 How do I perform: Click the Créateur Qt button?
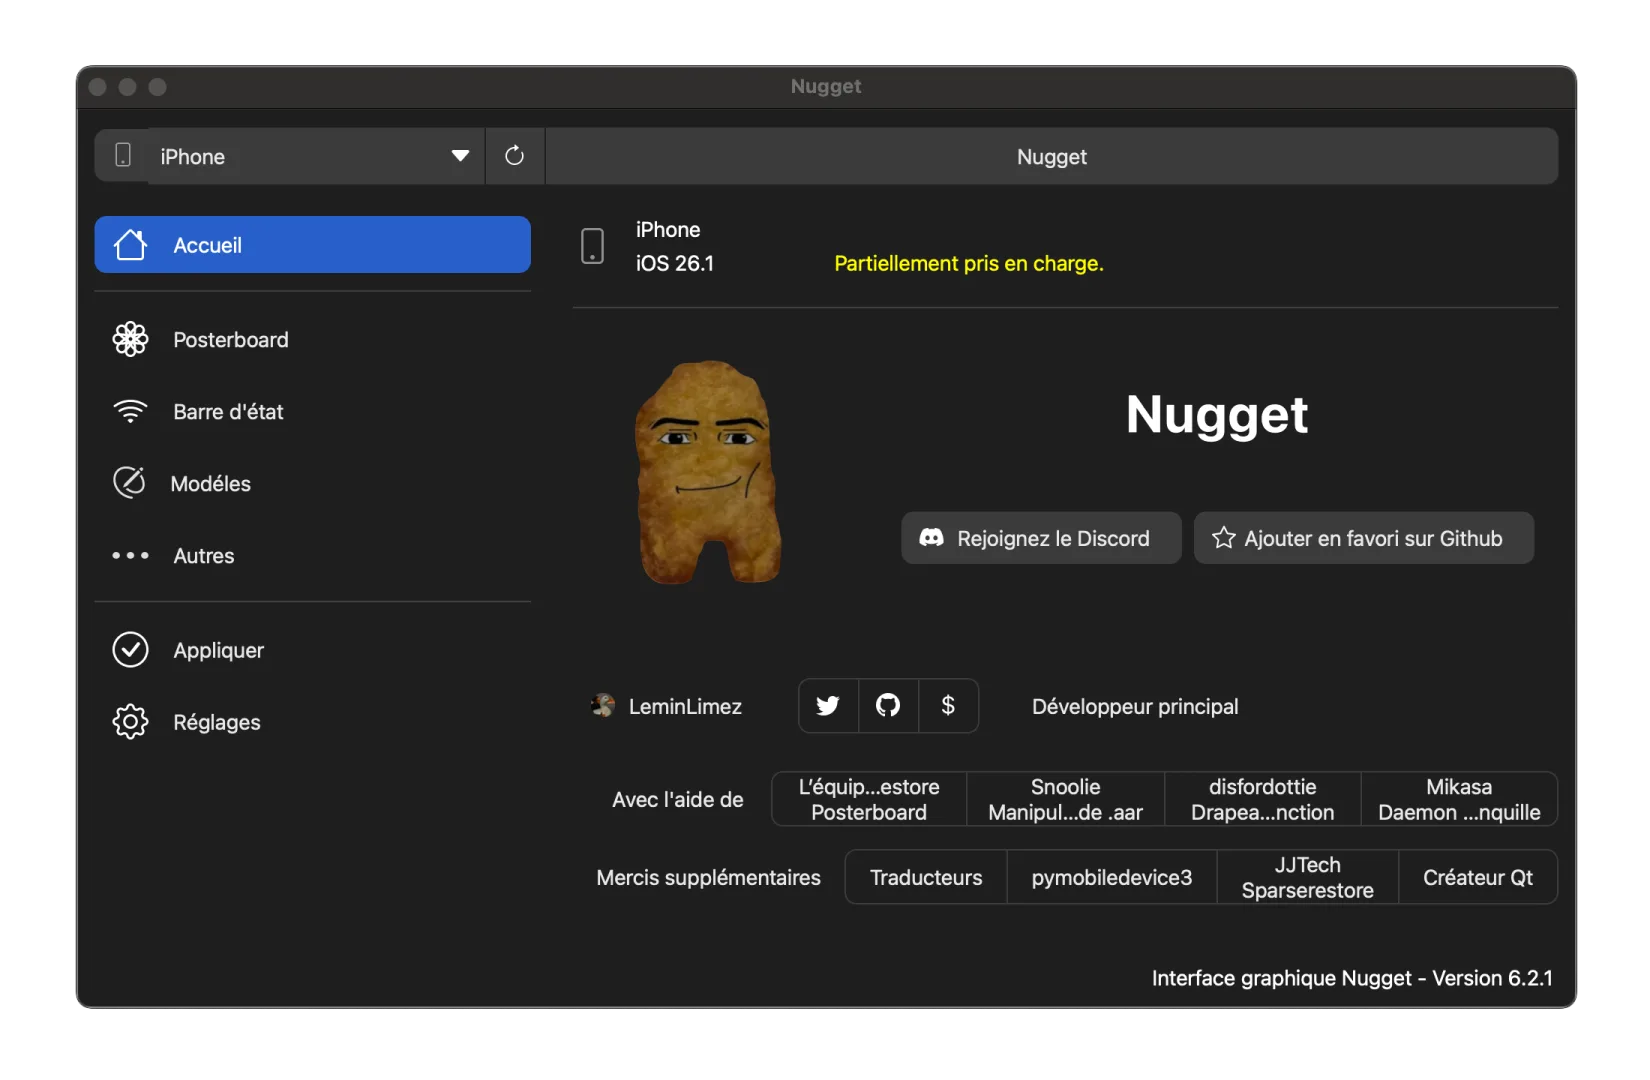point(1478,877)
